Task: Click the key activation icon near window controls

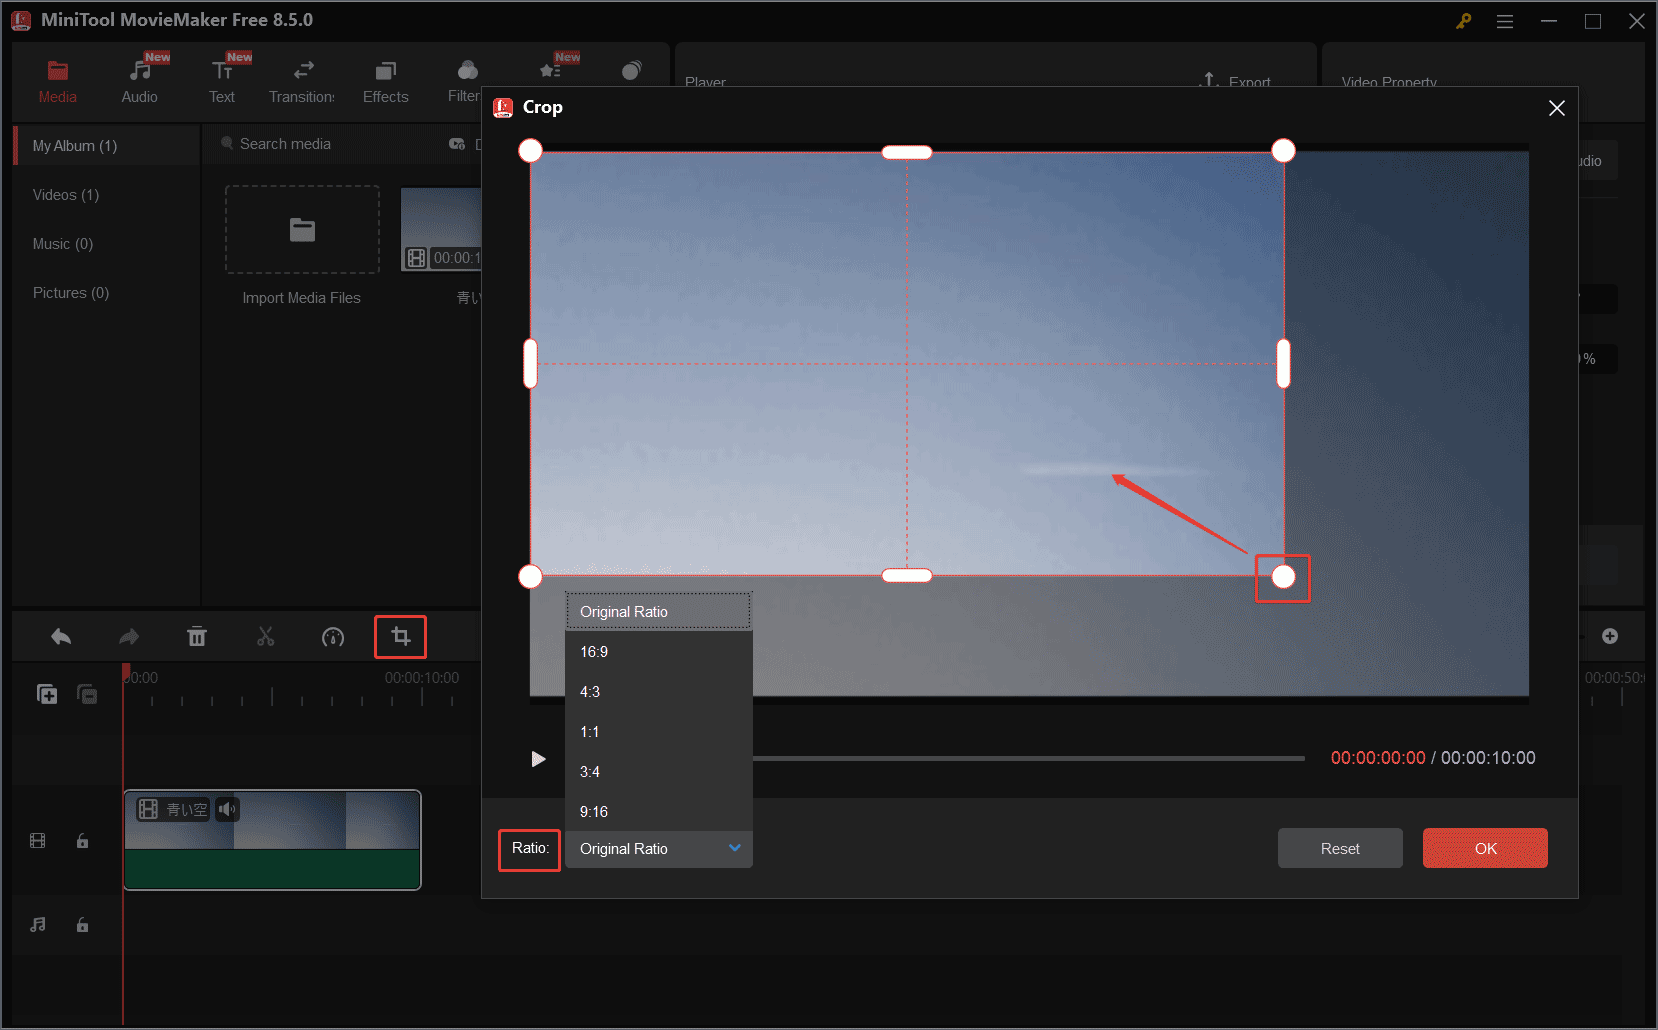Action: coord(1463,20)
